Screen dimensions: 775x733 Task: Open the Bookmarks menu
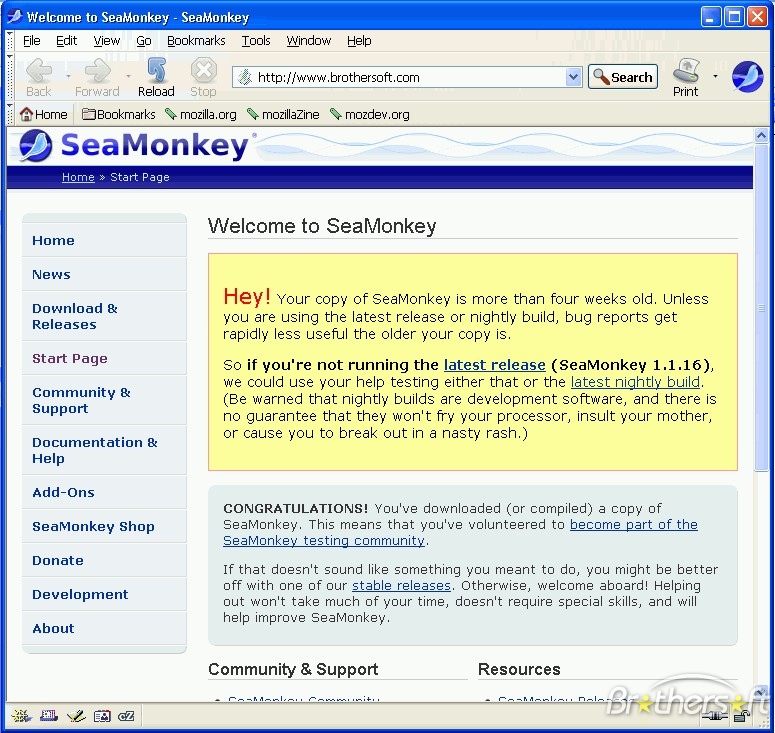pyautogui.click(x=196, y=41)
